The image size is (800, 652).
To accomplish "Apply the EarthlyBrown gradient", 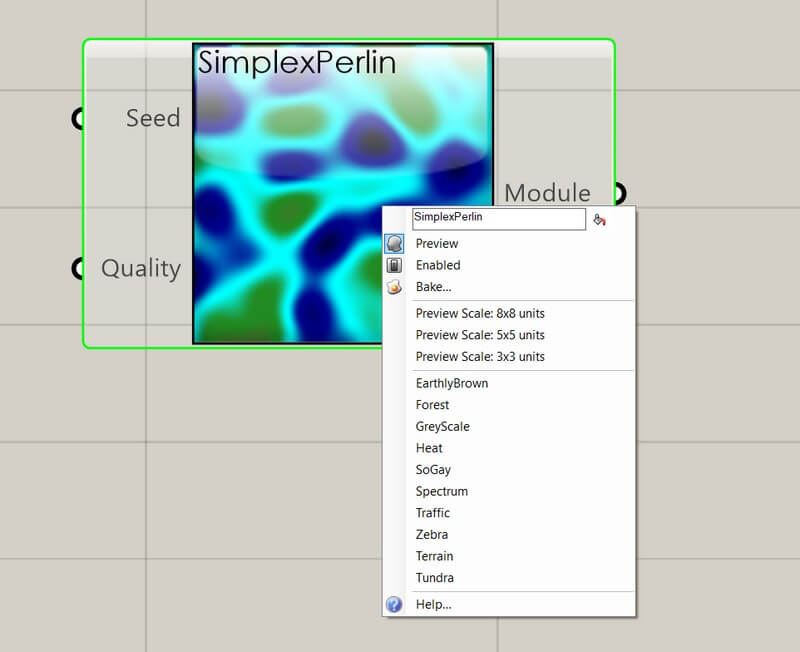I will [452, 383].
